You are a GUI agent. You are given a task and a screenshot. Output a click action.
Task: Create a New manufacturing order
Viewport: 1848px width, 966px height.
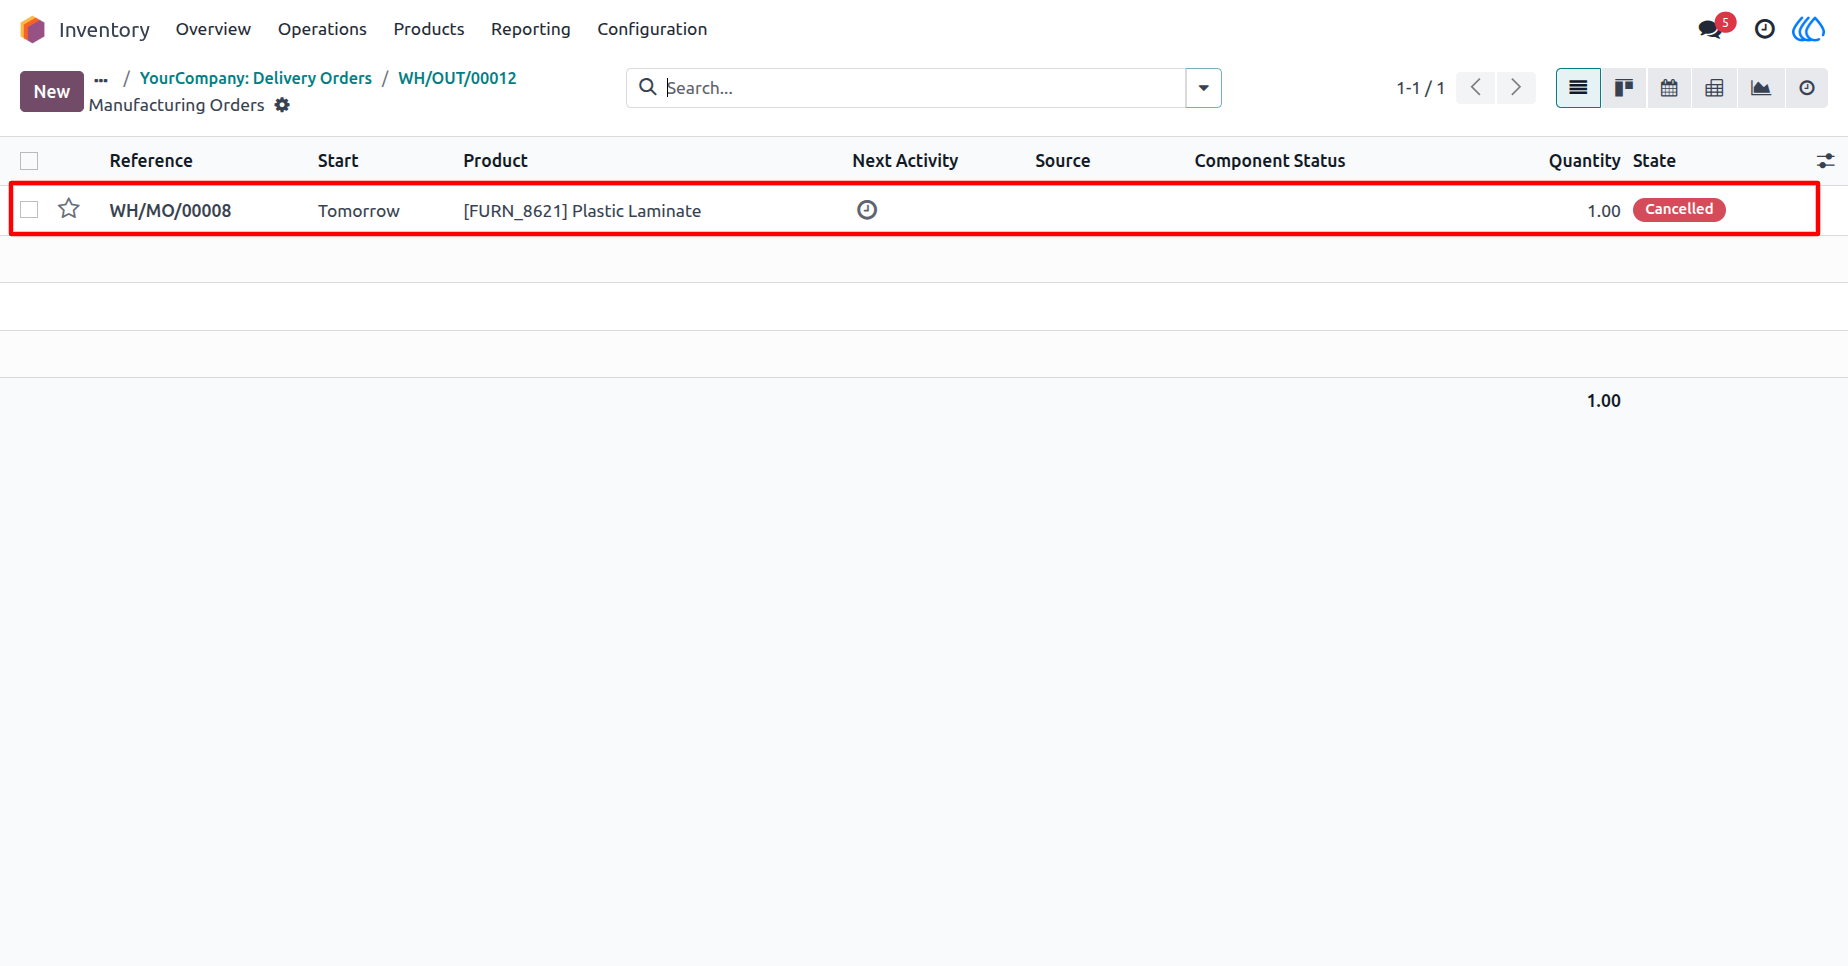52,92
